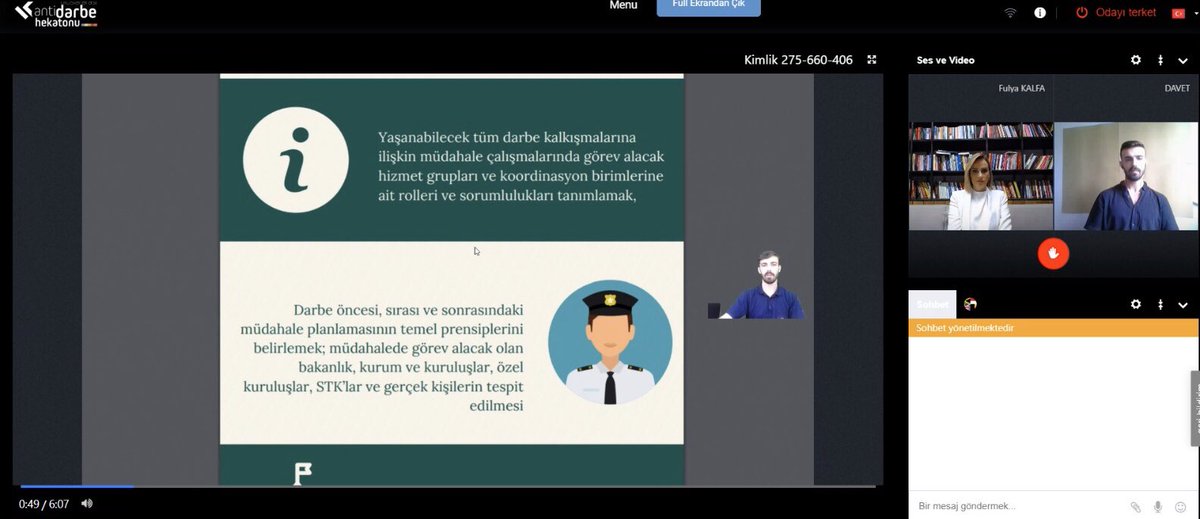Open chat panel settings gear

point(1136,305)
